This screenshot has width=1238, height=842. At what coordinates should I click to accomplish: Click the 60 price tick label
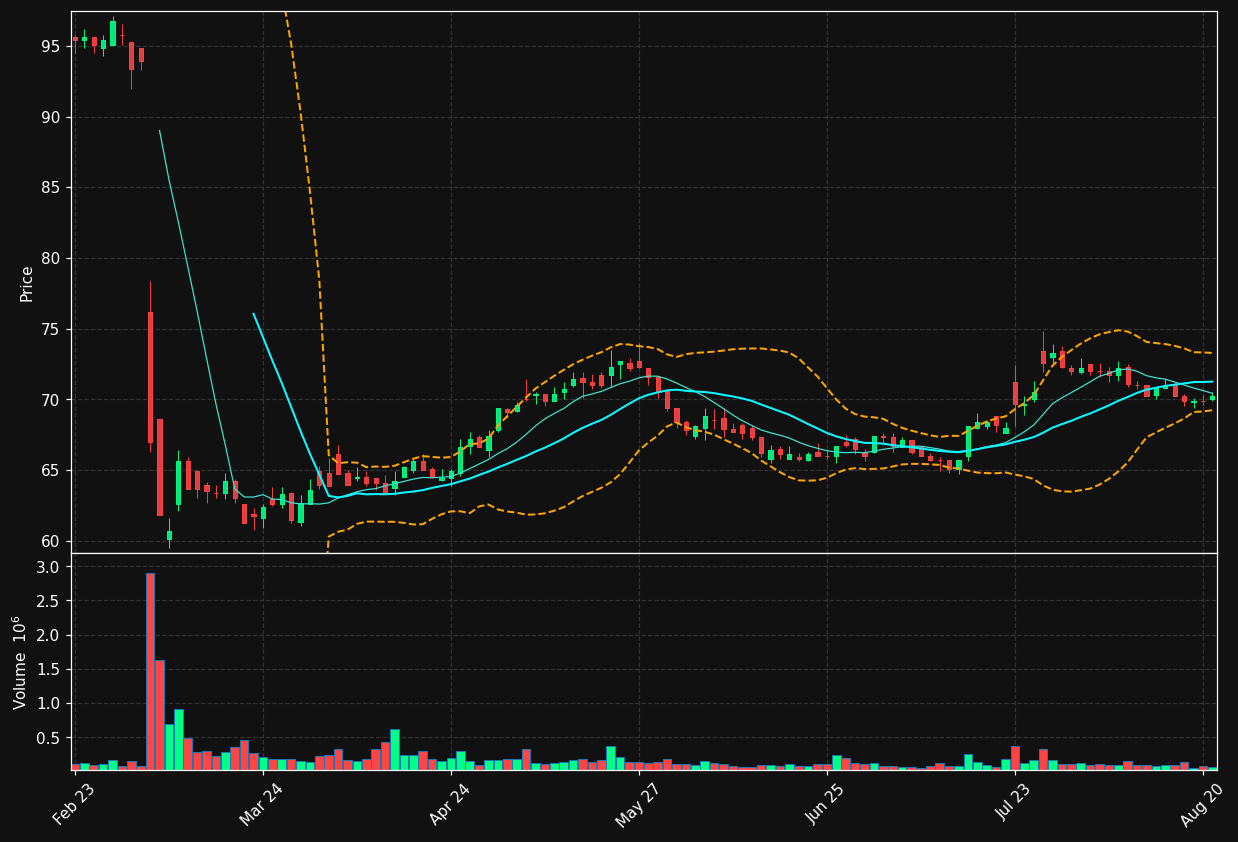pos(52,542)
